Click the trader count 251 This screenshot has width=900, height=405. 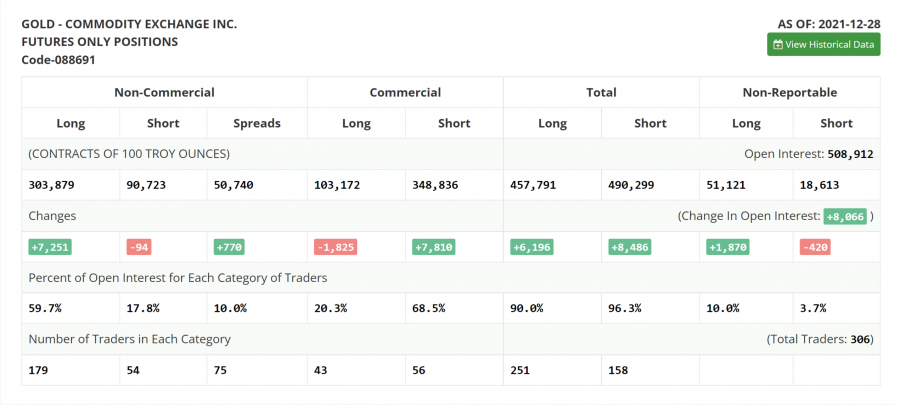click(x=520, y=370)
